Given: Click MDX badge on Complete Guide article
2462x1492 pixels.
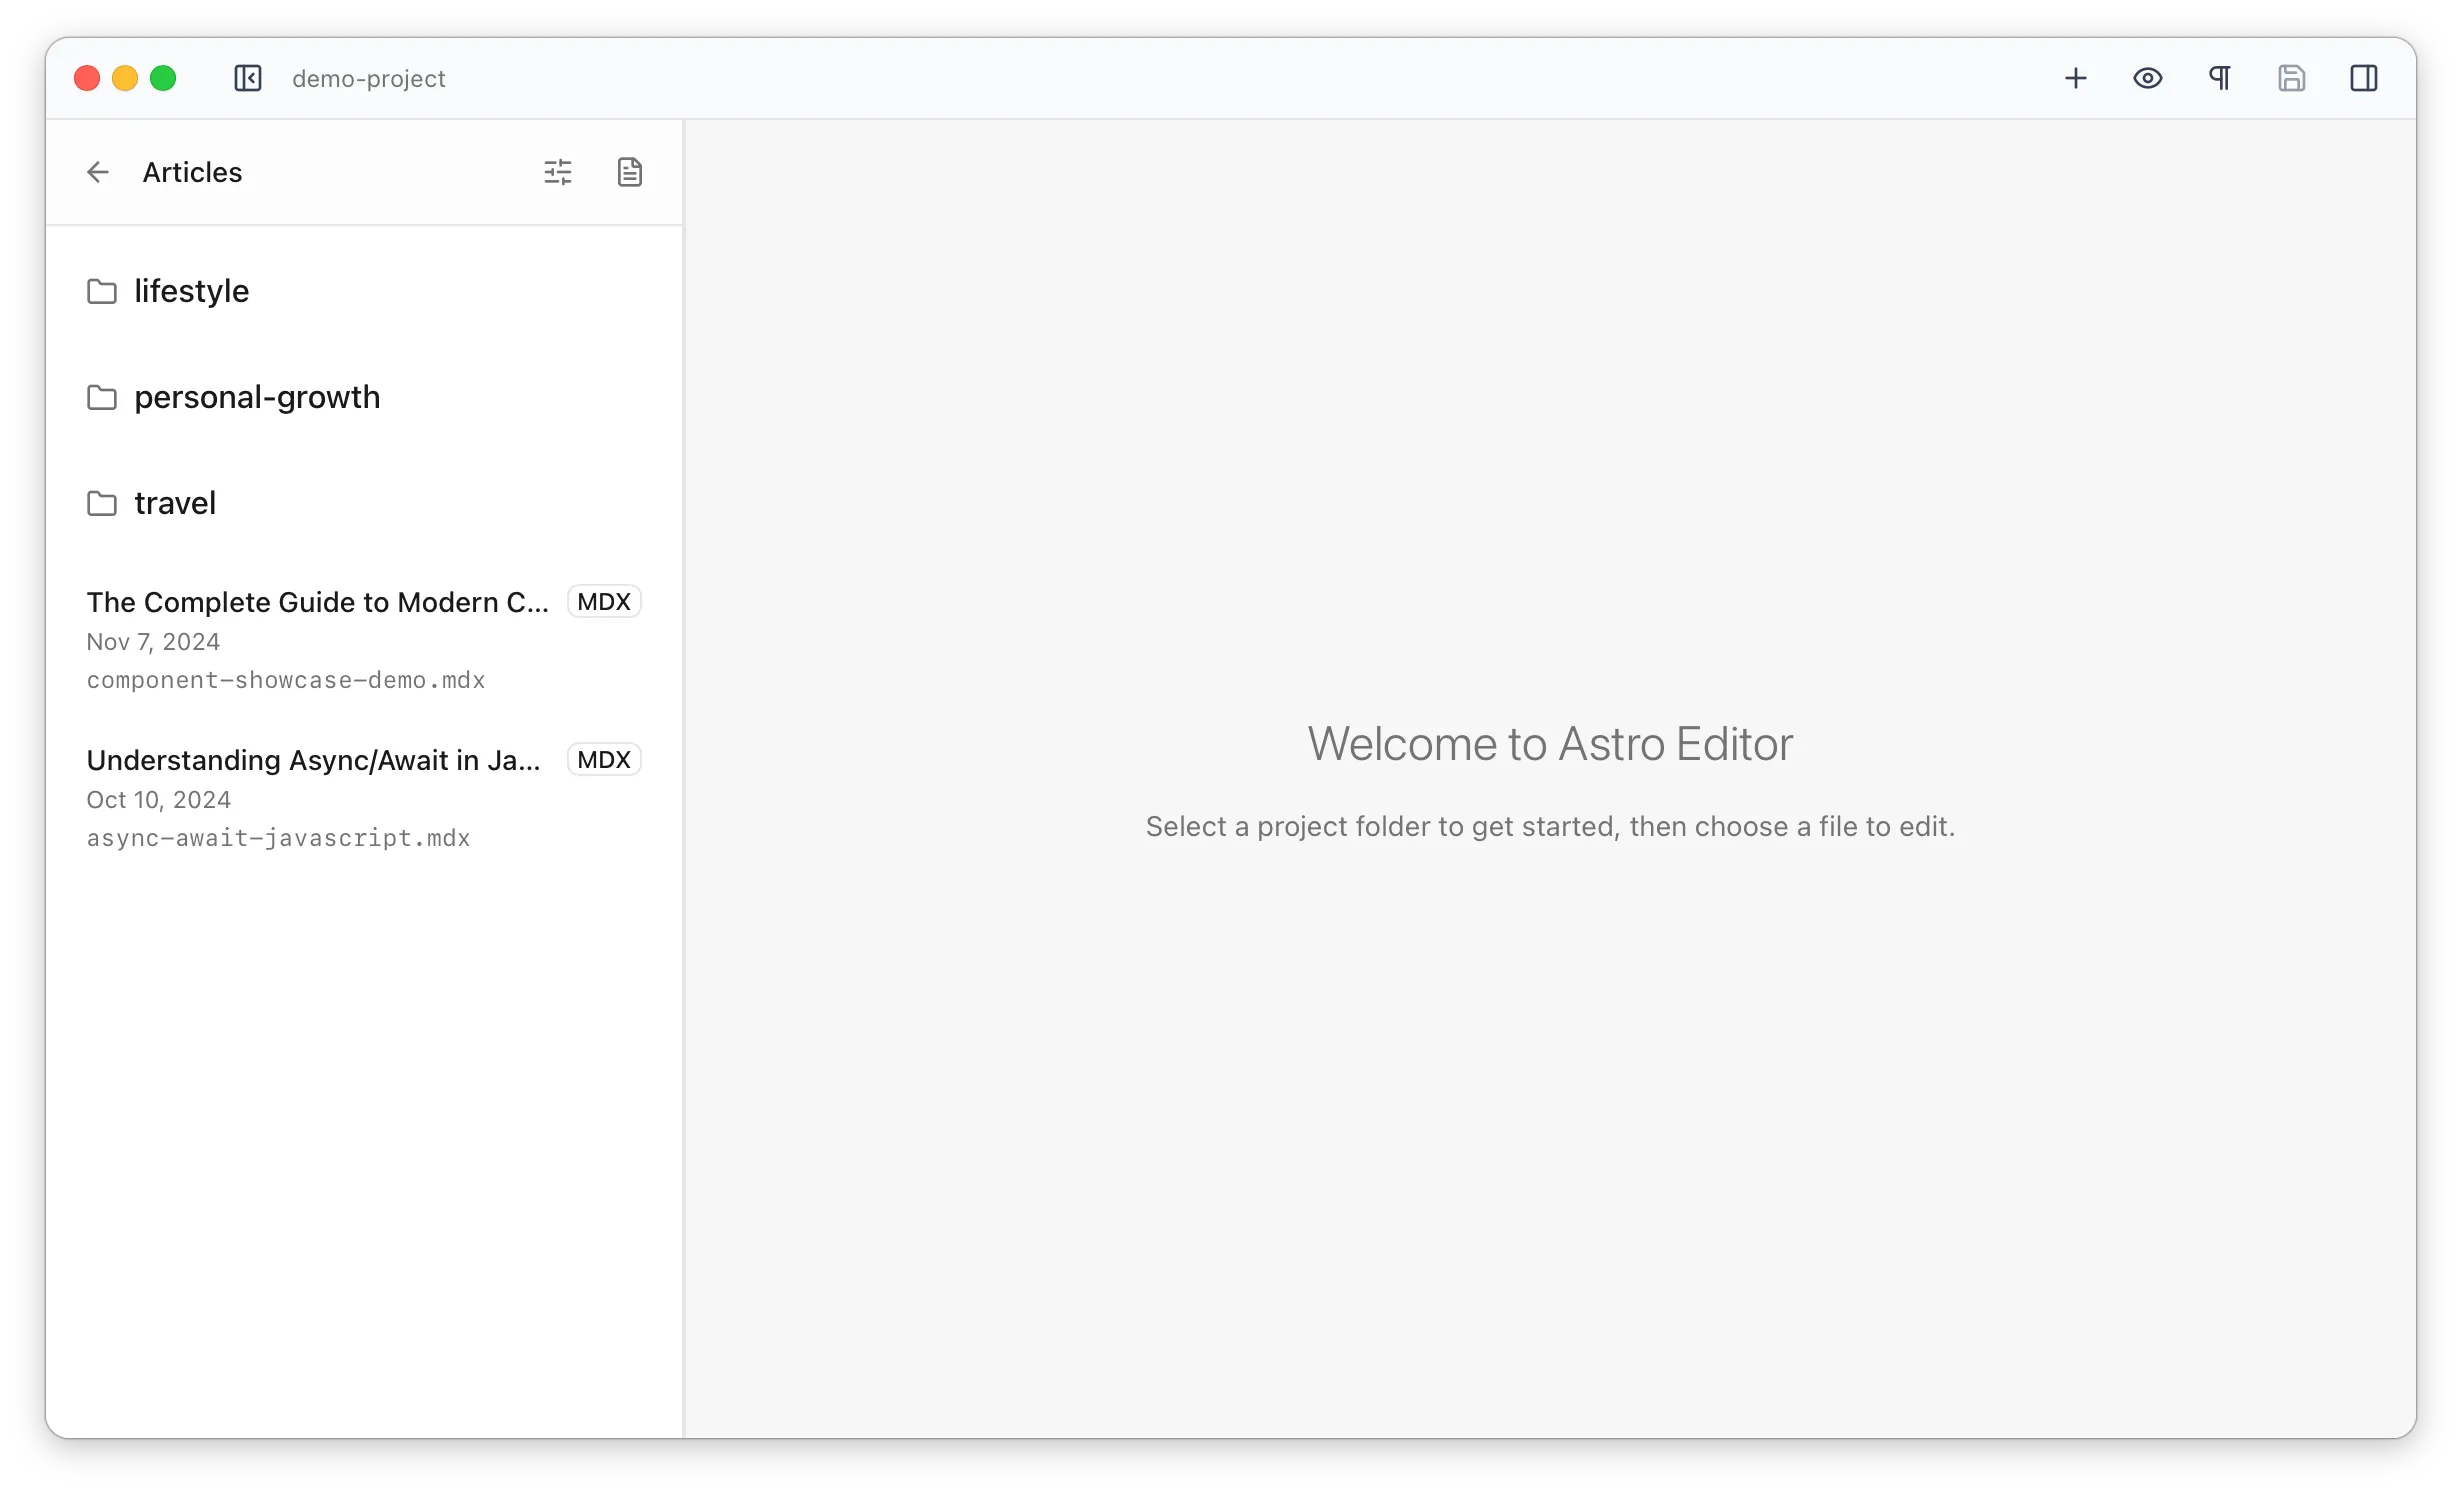Looking at the screenshot, I should [604, 602].
